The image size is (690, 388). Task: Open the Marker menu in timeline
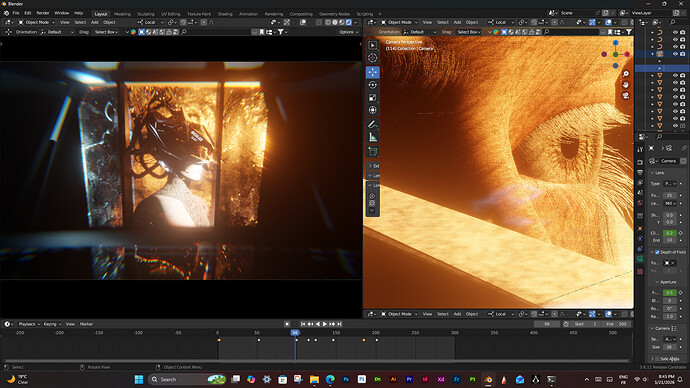[86, 324]
